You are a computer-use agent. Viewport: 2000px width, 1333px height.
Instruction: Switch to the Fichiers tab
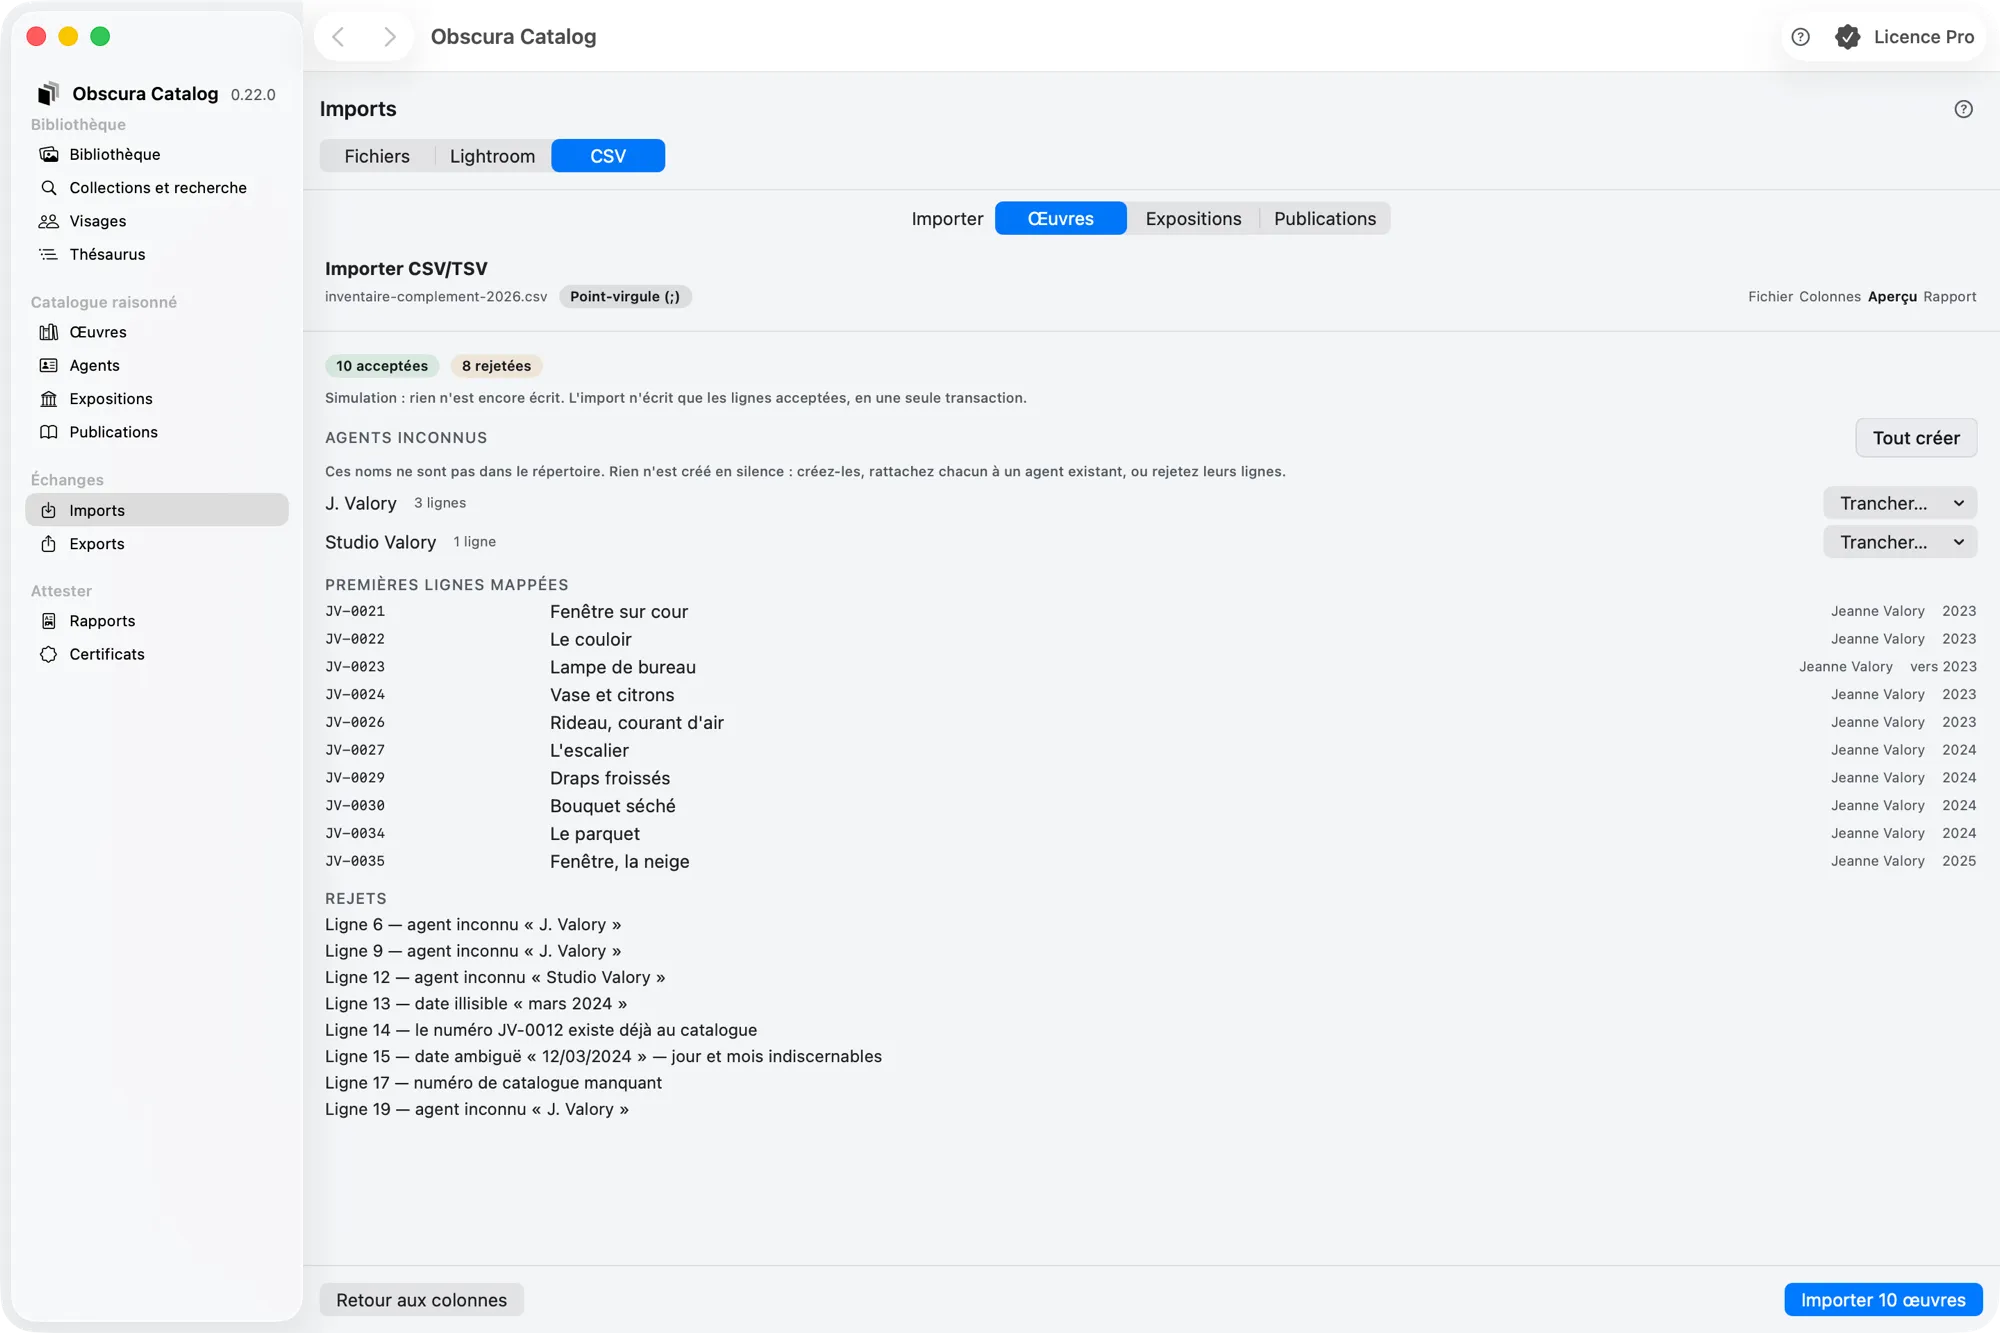tap(377, 156)
